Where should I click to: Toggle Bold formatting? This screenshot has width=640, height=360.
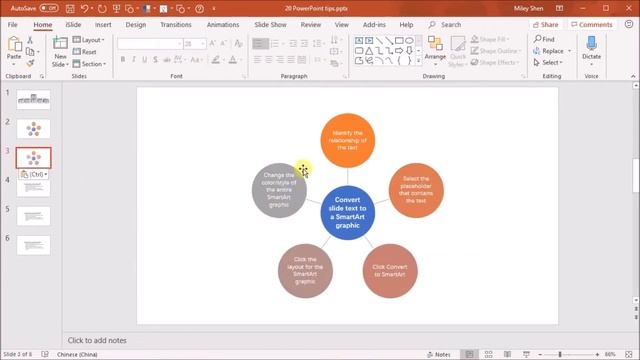(122, 60)
